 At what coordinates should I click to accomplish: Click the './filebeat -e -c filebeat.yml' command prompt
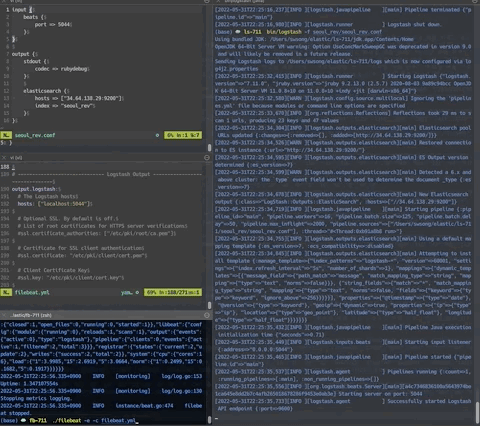tap(95, 421)
